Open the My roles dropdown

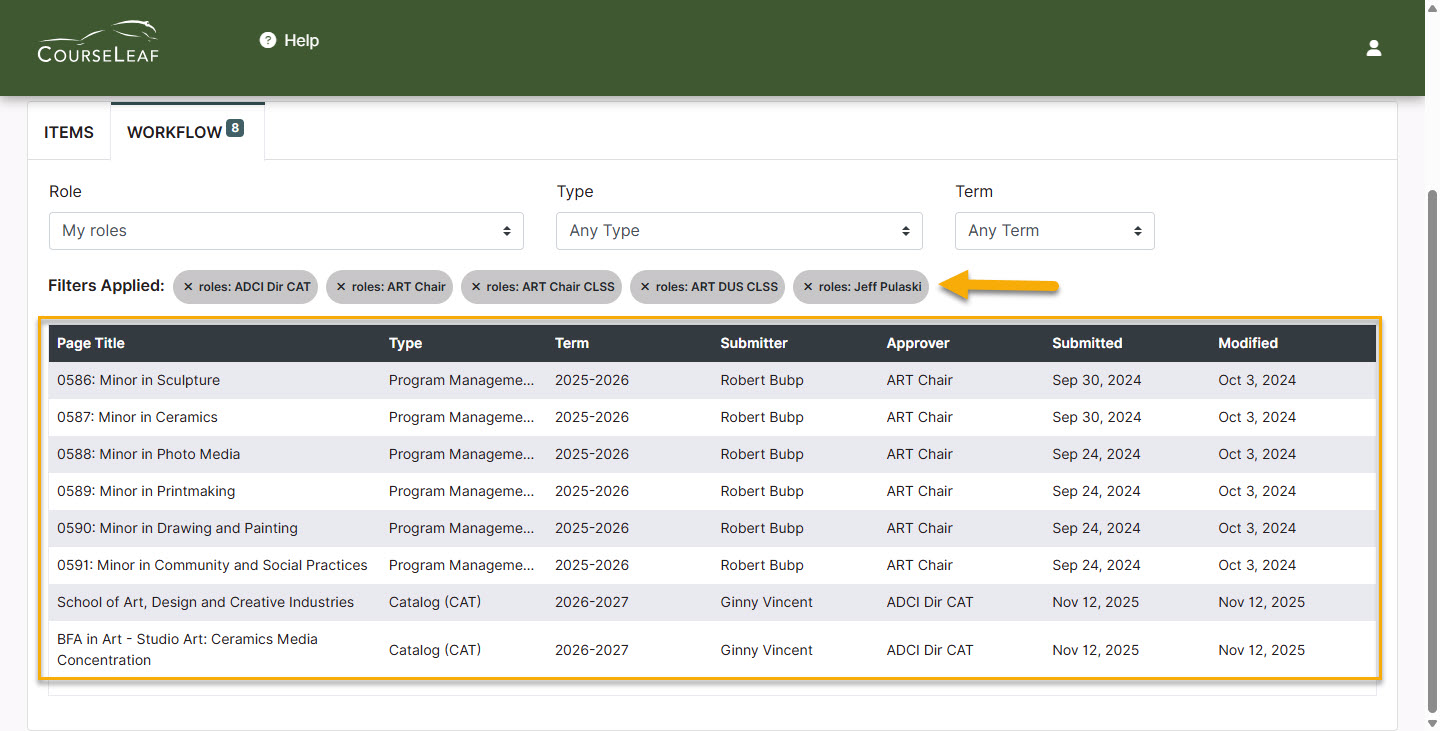[x=286, y=230]
